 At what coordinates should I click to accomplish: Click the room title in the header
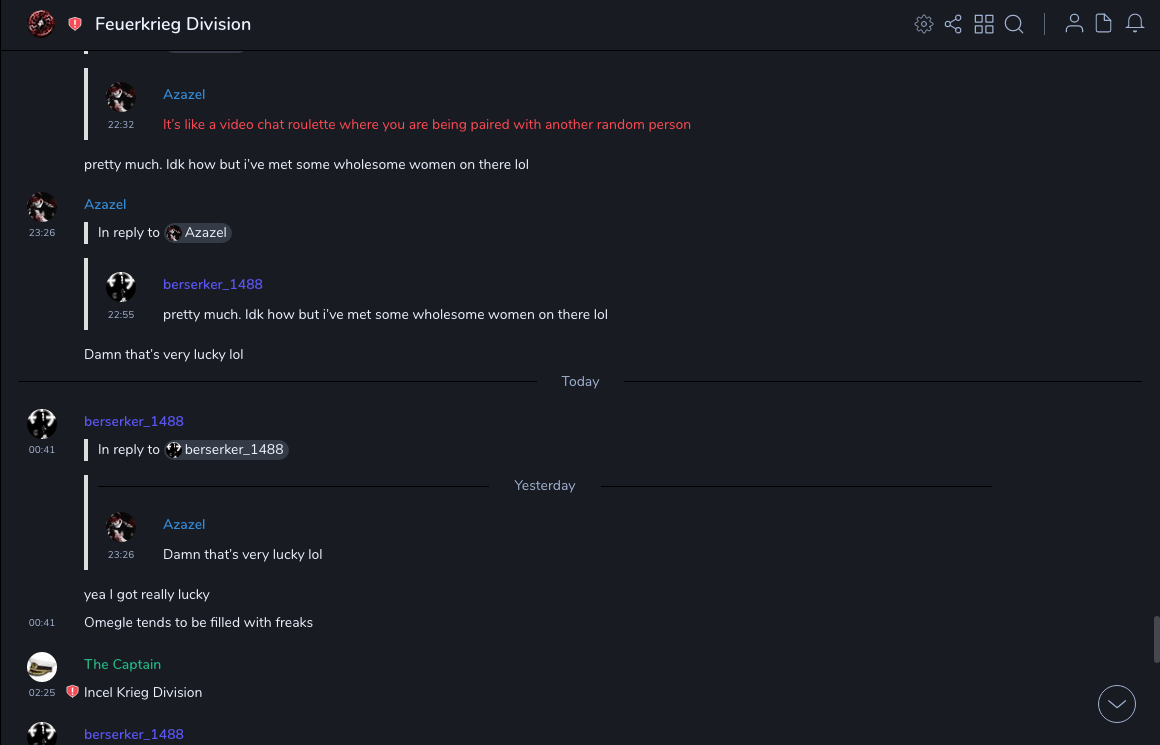pyautogui.click(x=173, y=24)
